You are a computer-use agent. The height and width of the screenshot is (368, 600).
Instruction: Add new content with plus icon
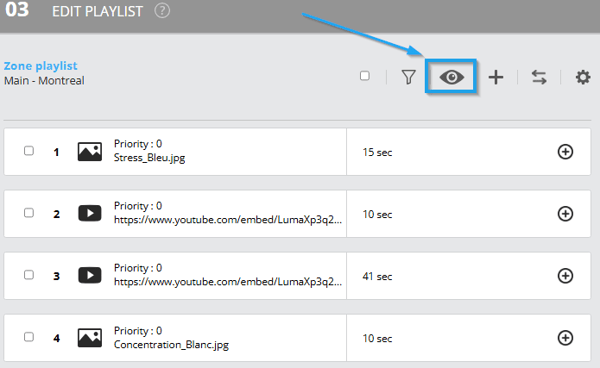496,77
